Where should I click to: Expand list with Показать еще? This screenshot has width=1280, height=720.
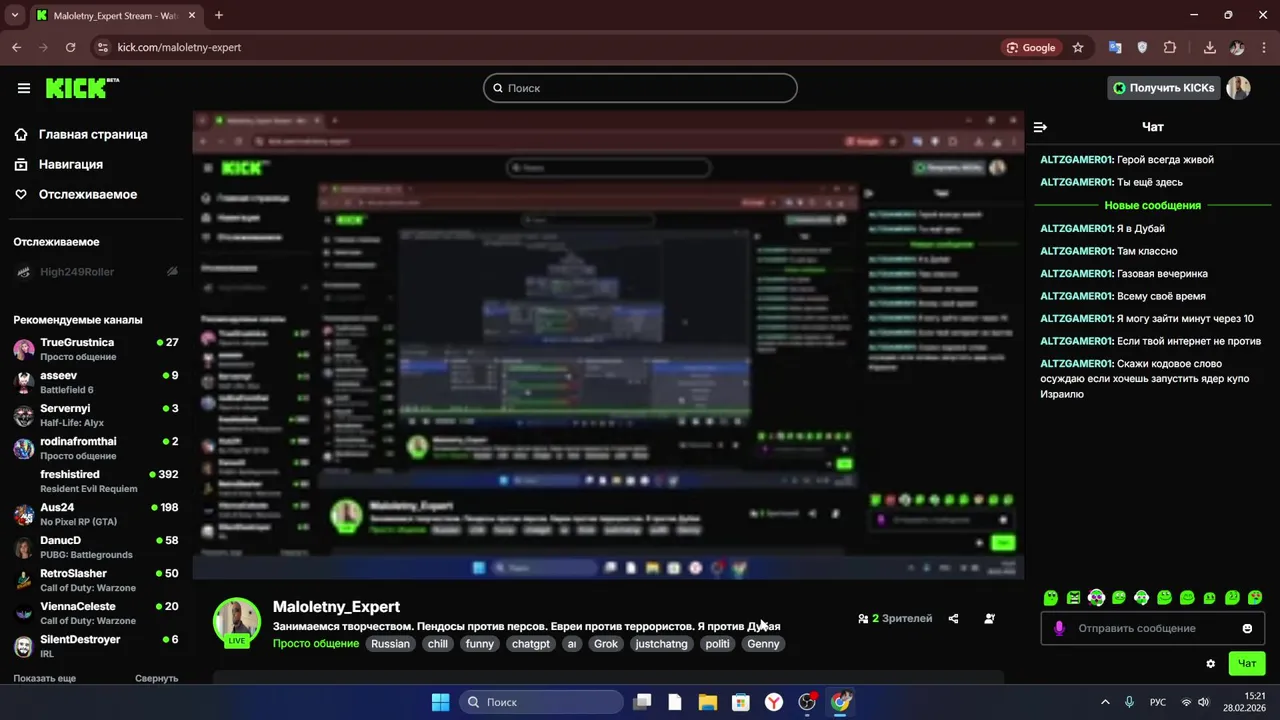(44, 678)
